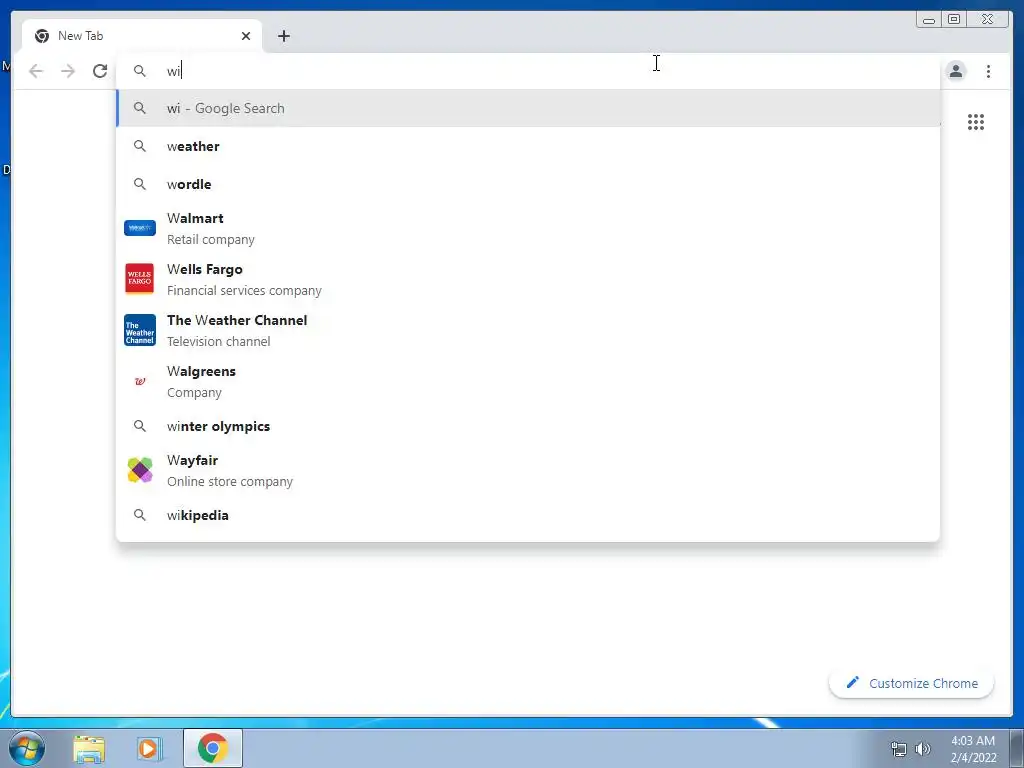
Task: Open a new tab with plus button
Action: coord(283,36)
